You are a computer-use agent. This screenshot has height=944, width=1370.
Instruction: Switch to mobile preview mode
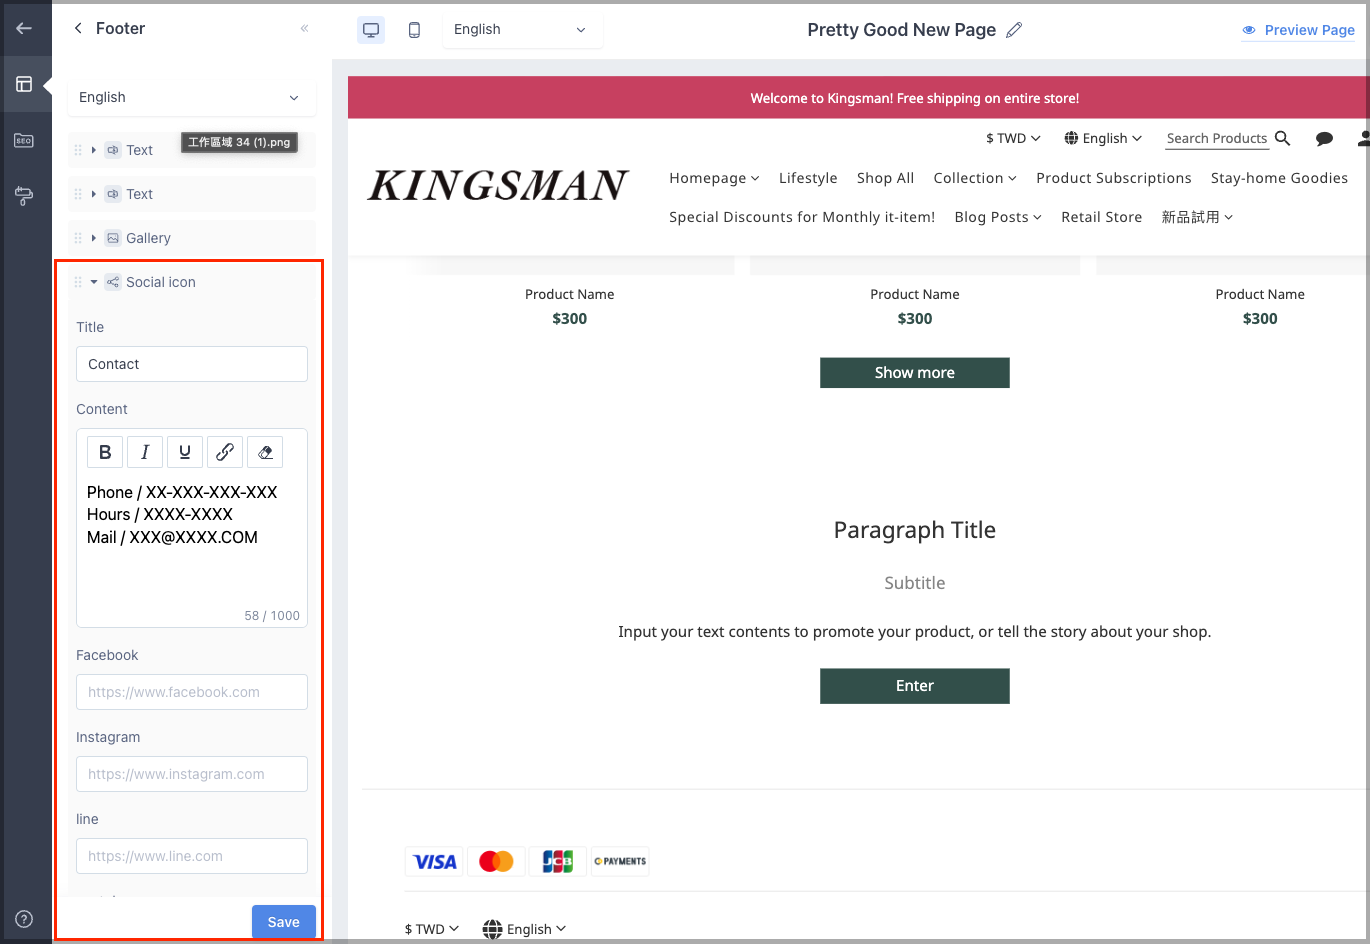[414, 30]
